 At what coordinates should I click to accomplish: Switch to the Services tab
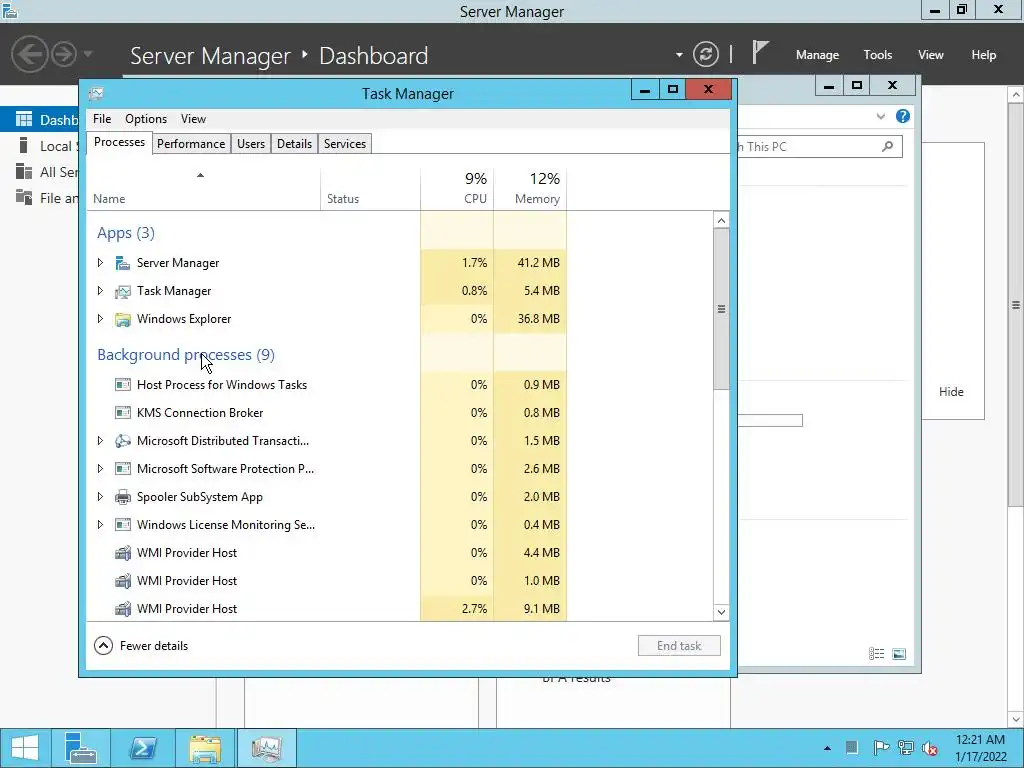345,144
